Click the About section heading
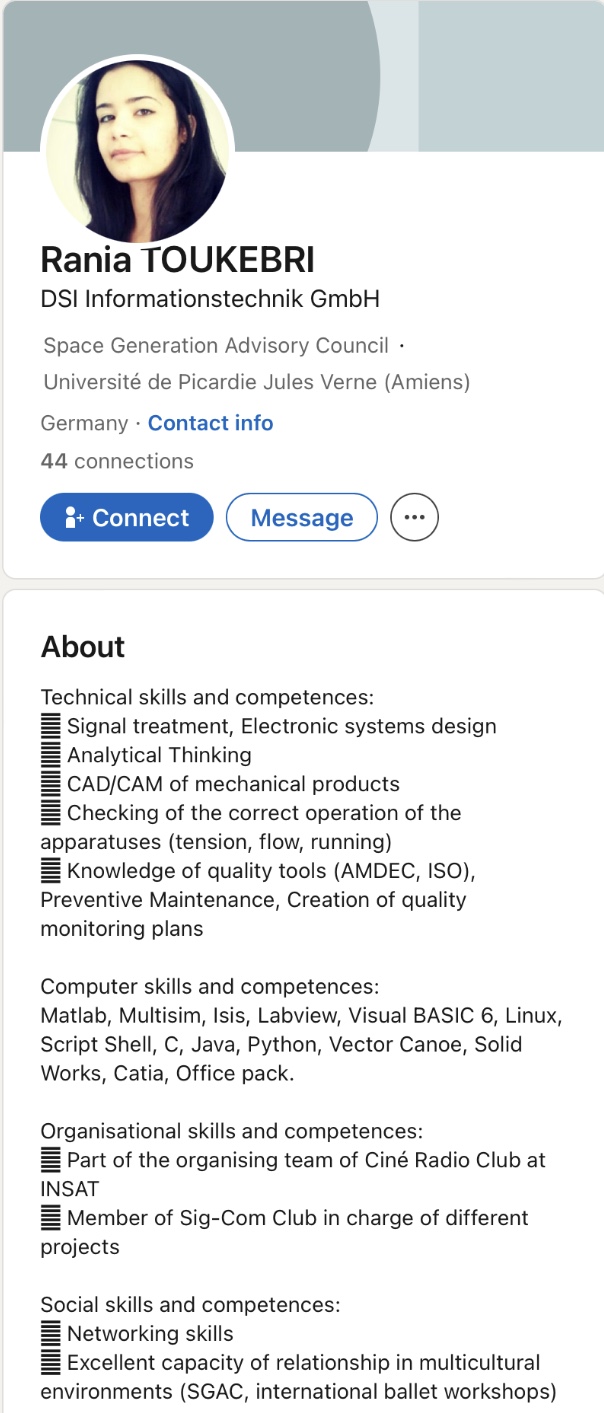604x1413 pixels. pyautogui.click(x=83, y=647)
